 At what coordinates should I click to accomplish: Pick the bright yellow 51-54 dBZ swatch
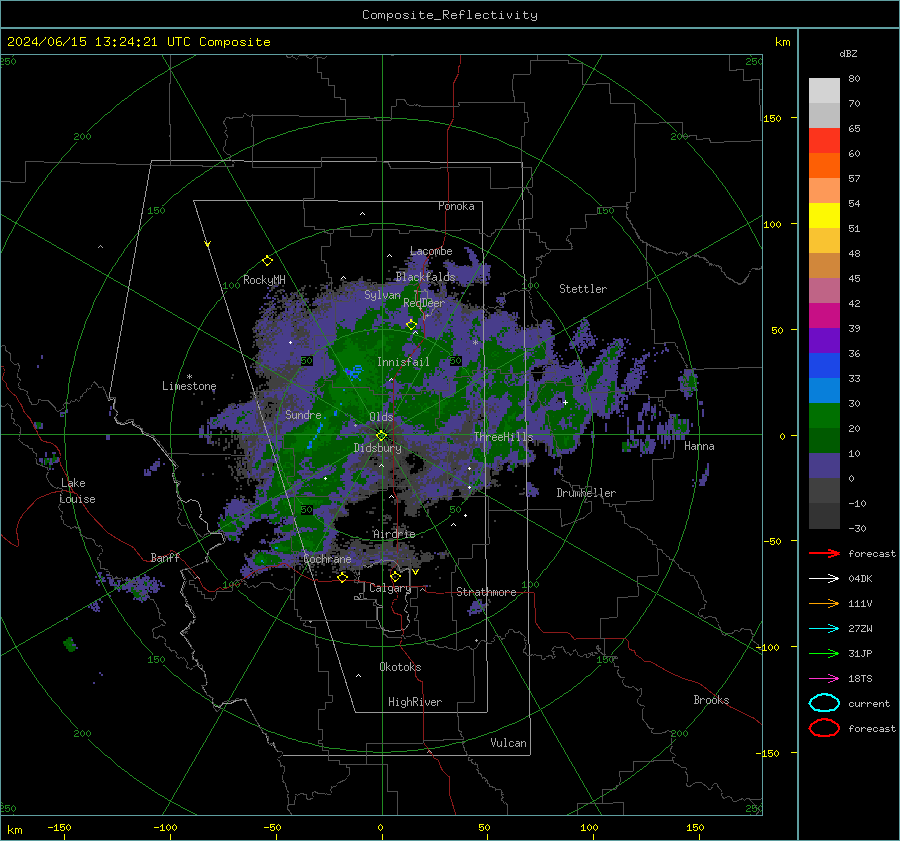point(824,216)
